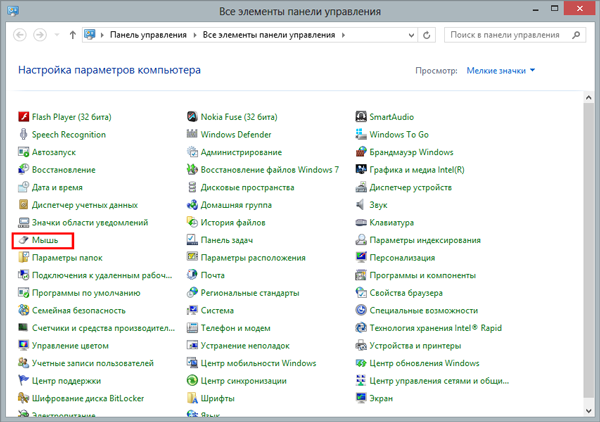Click the Шрифты fonts icon
The image size is (600, 422).
[192, 398]
